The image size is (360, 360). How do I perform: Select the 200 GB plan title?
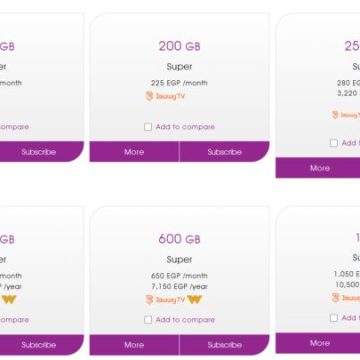179,46
